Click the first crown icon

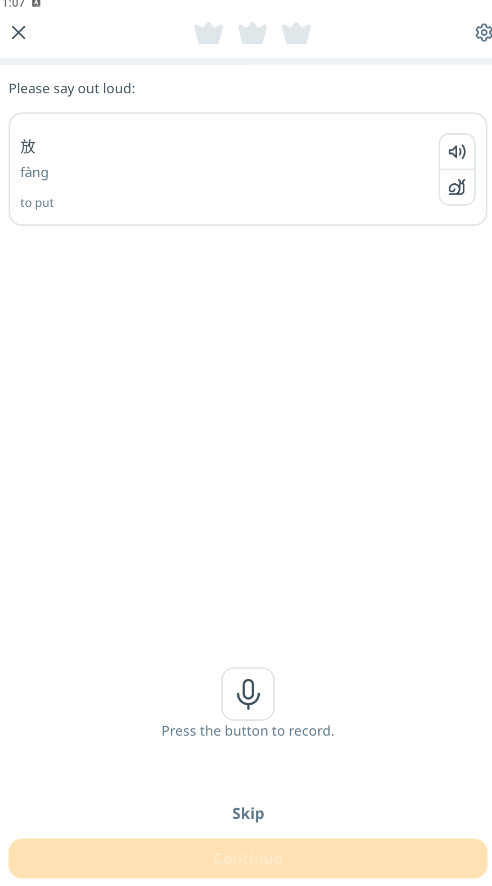tap(208, 33)
